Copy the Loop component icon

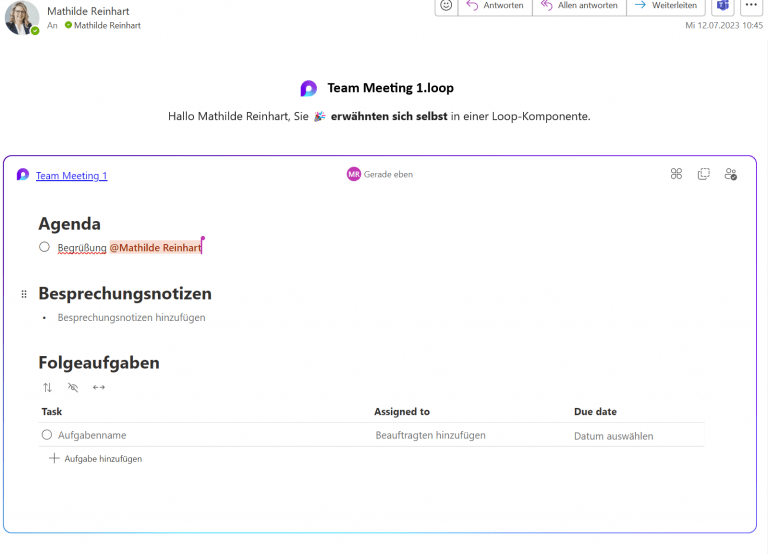click(703, 174)
